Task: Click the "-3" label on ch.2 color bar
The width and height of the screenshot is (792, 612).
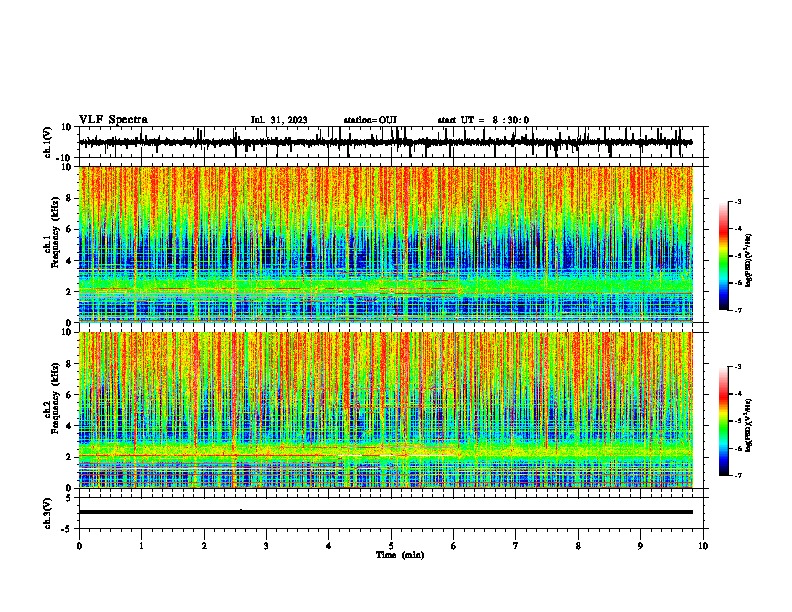Action: tap(738, 367)
